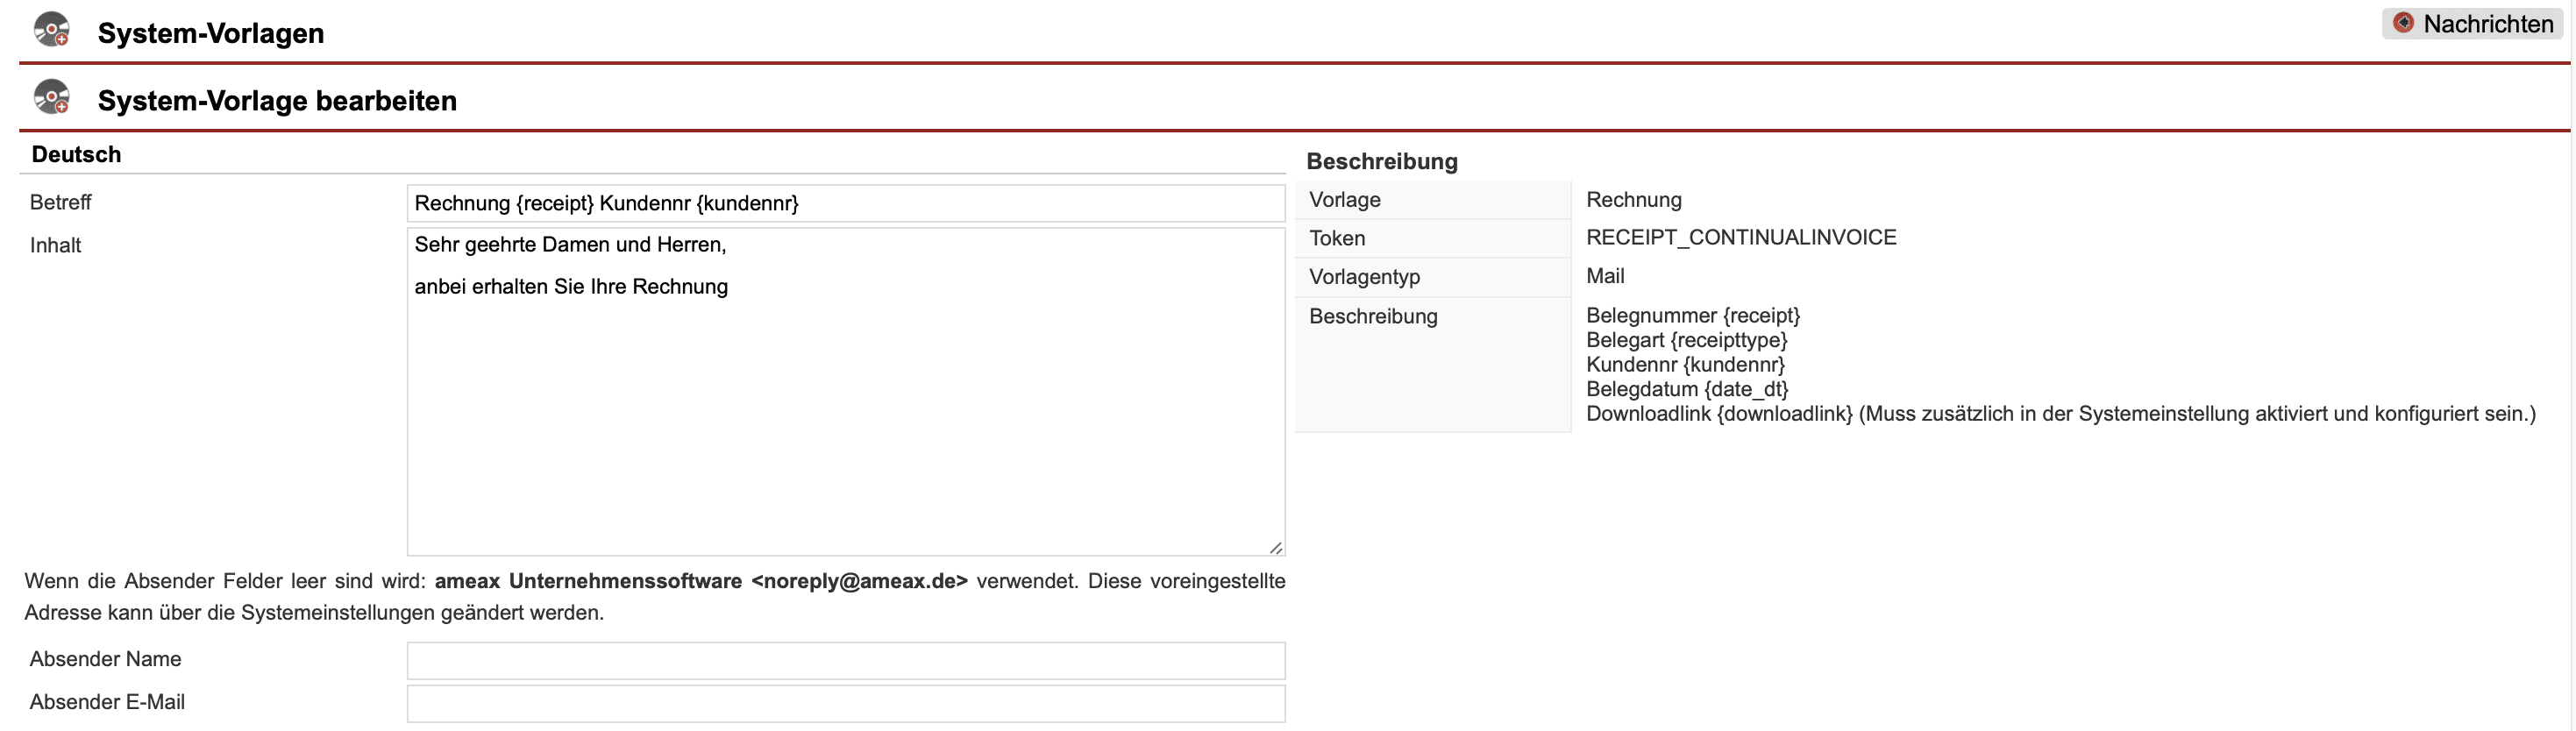Click the Inhalt textarea resize handle

[x=1275, y=547]
